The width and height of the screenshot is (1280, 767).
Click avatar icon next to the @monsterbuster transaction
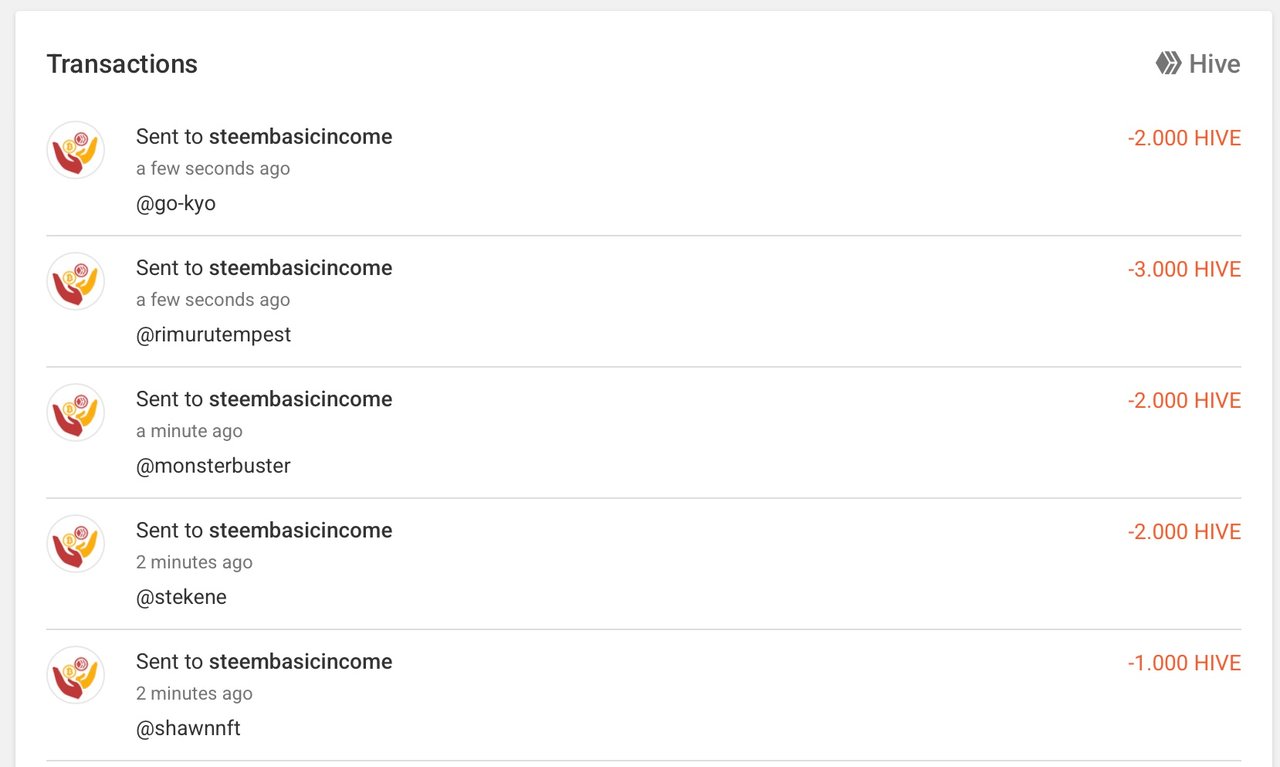pos(76,412)
